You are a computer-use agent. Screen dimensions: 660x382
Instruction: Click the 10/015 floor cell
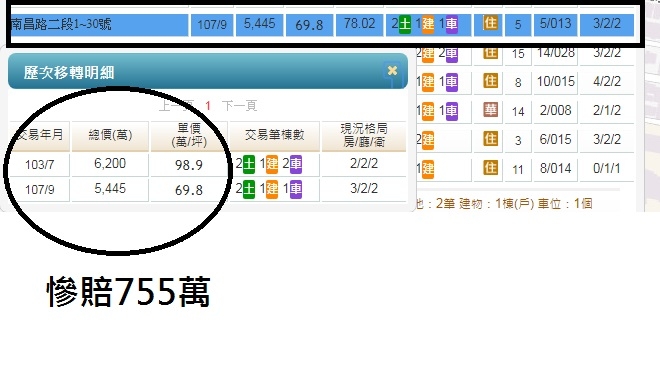coord(556,82)
